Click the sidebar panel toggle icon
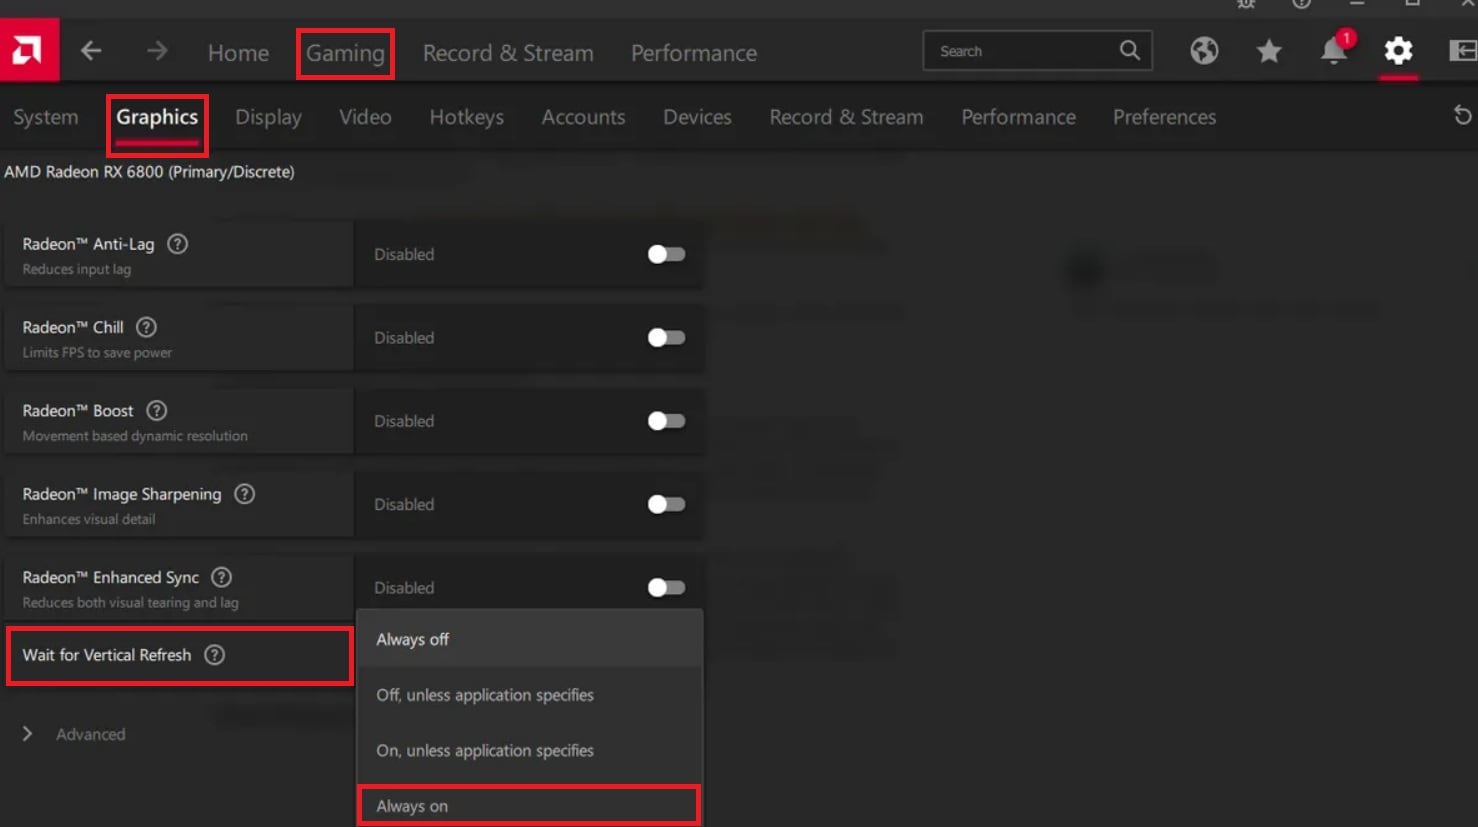1478x827 pixels. click(x=1462, y=50)
